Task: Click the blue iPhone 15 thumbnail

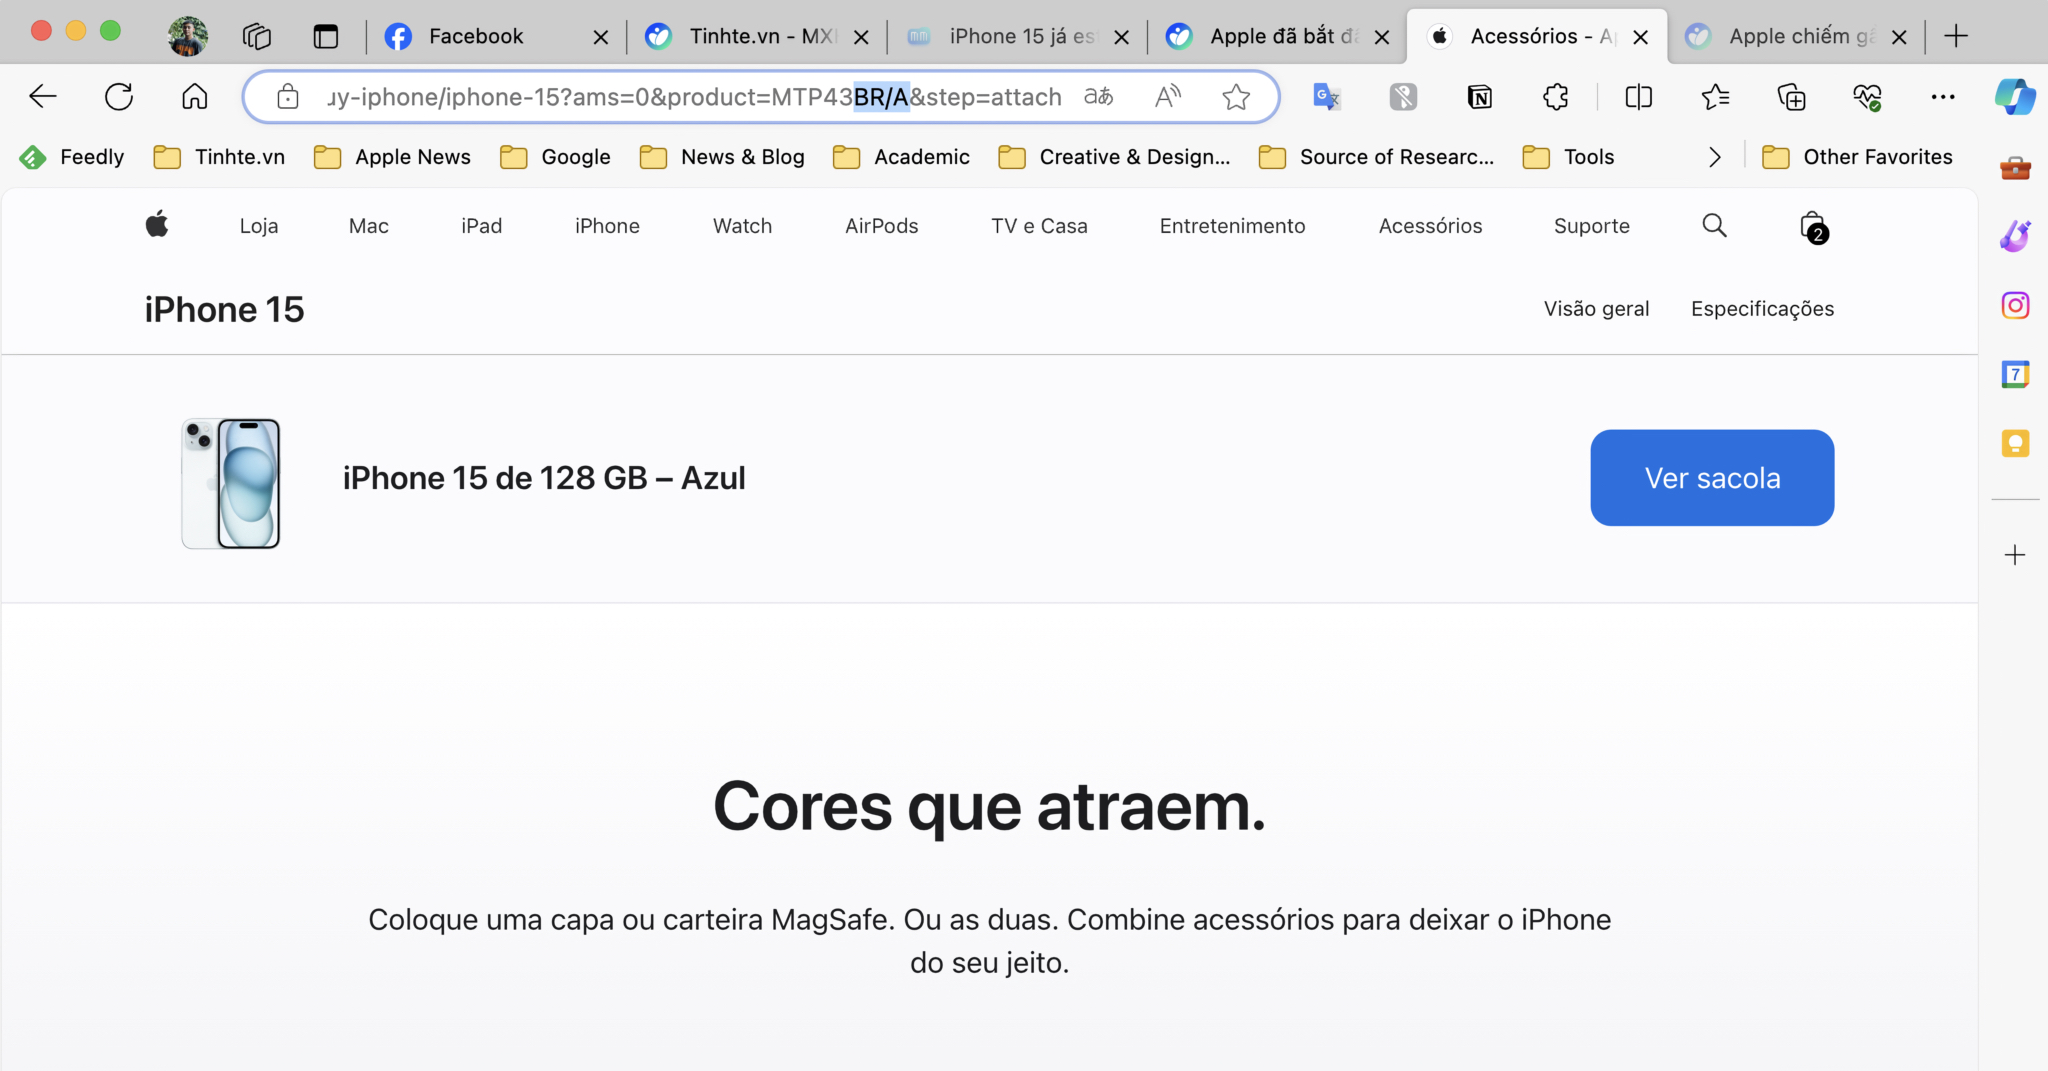Action: (x=231, y=484)
